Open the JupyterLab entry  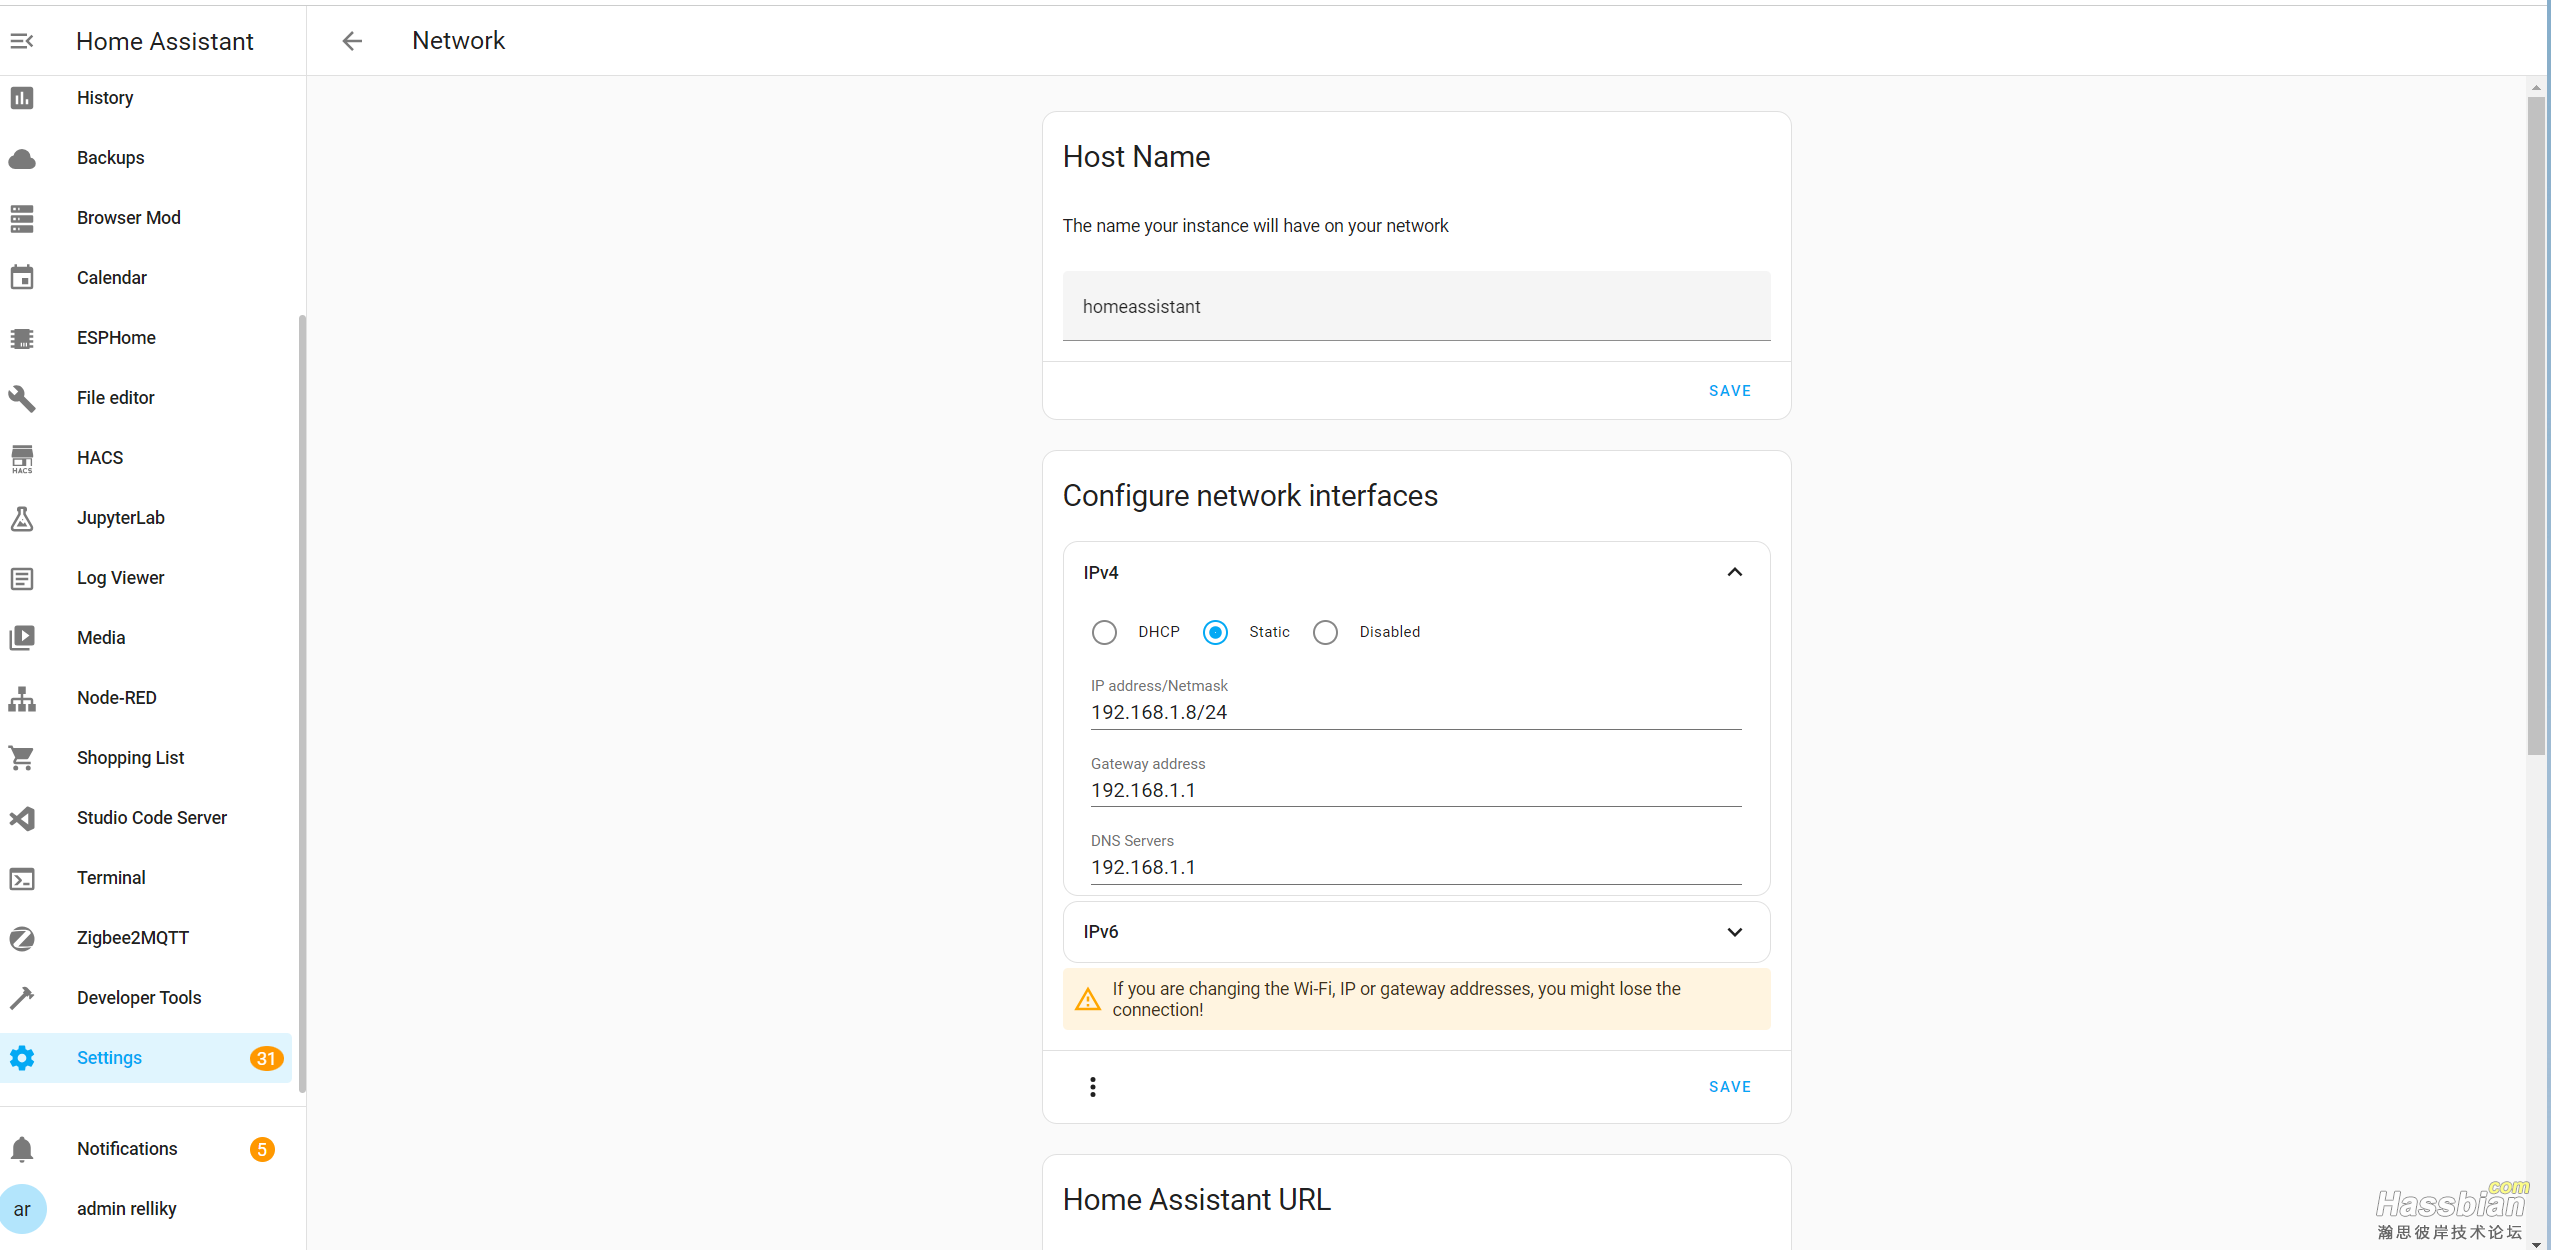click(x=146, y=518)
